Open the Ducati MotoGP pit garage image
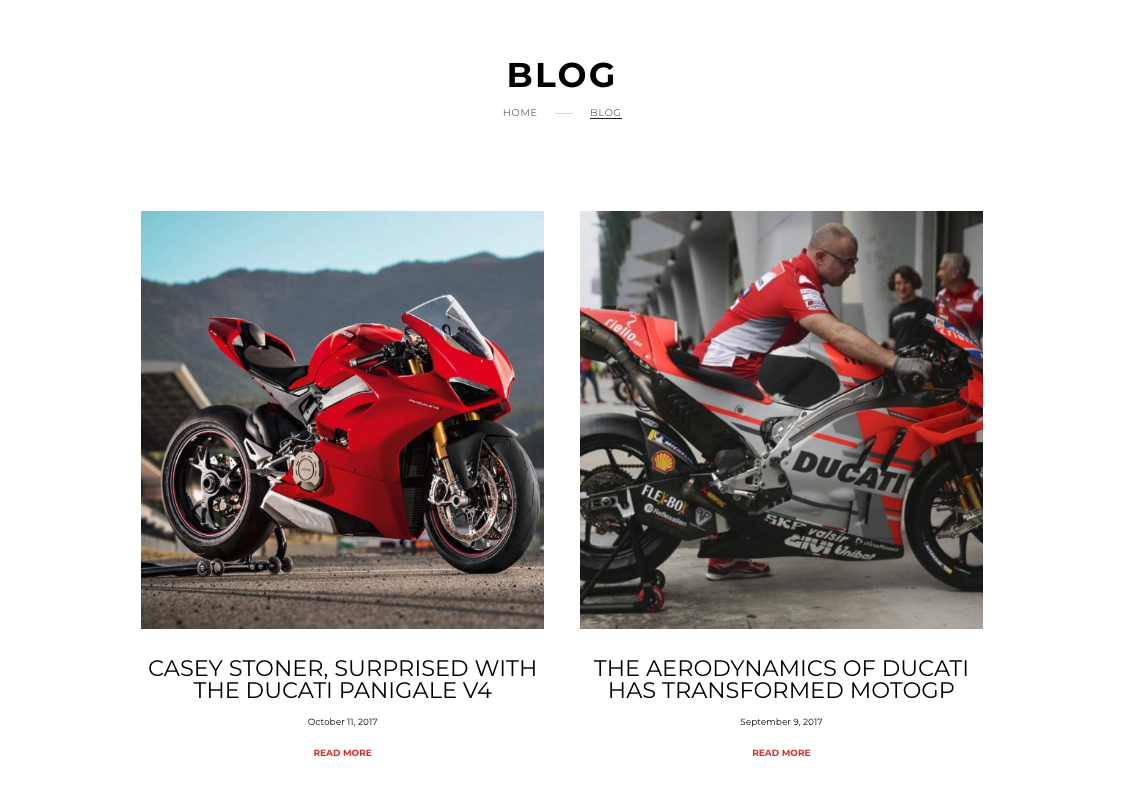Image resolution: width=1125 pixels, height=797 pixels. click(x=781, y=420)
